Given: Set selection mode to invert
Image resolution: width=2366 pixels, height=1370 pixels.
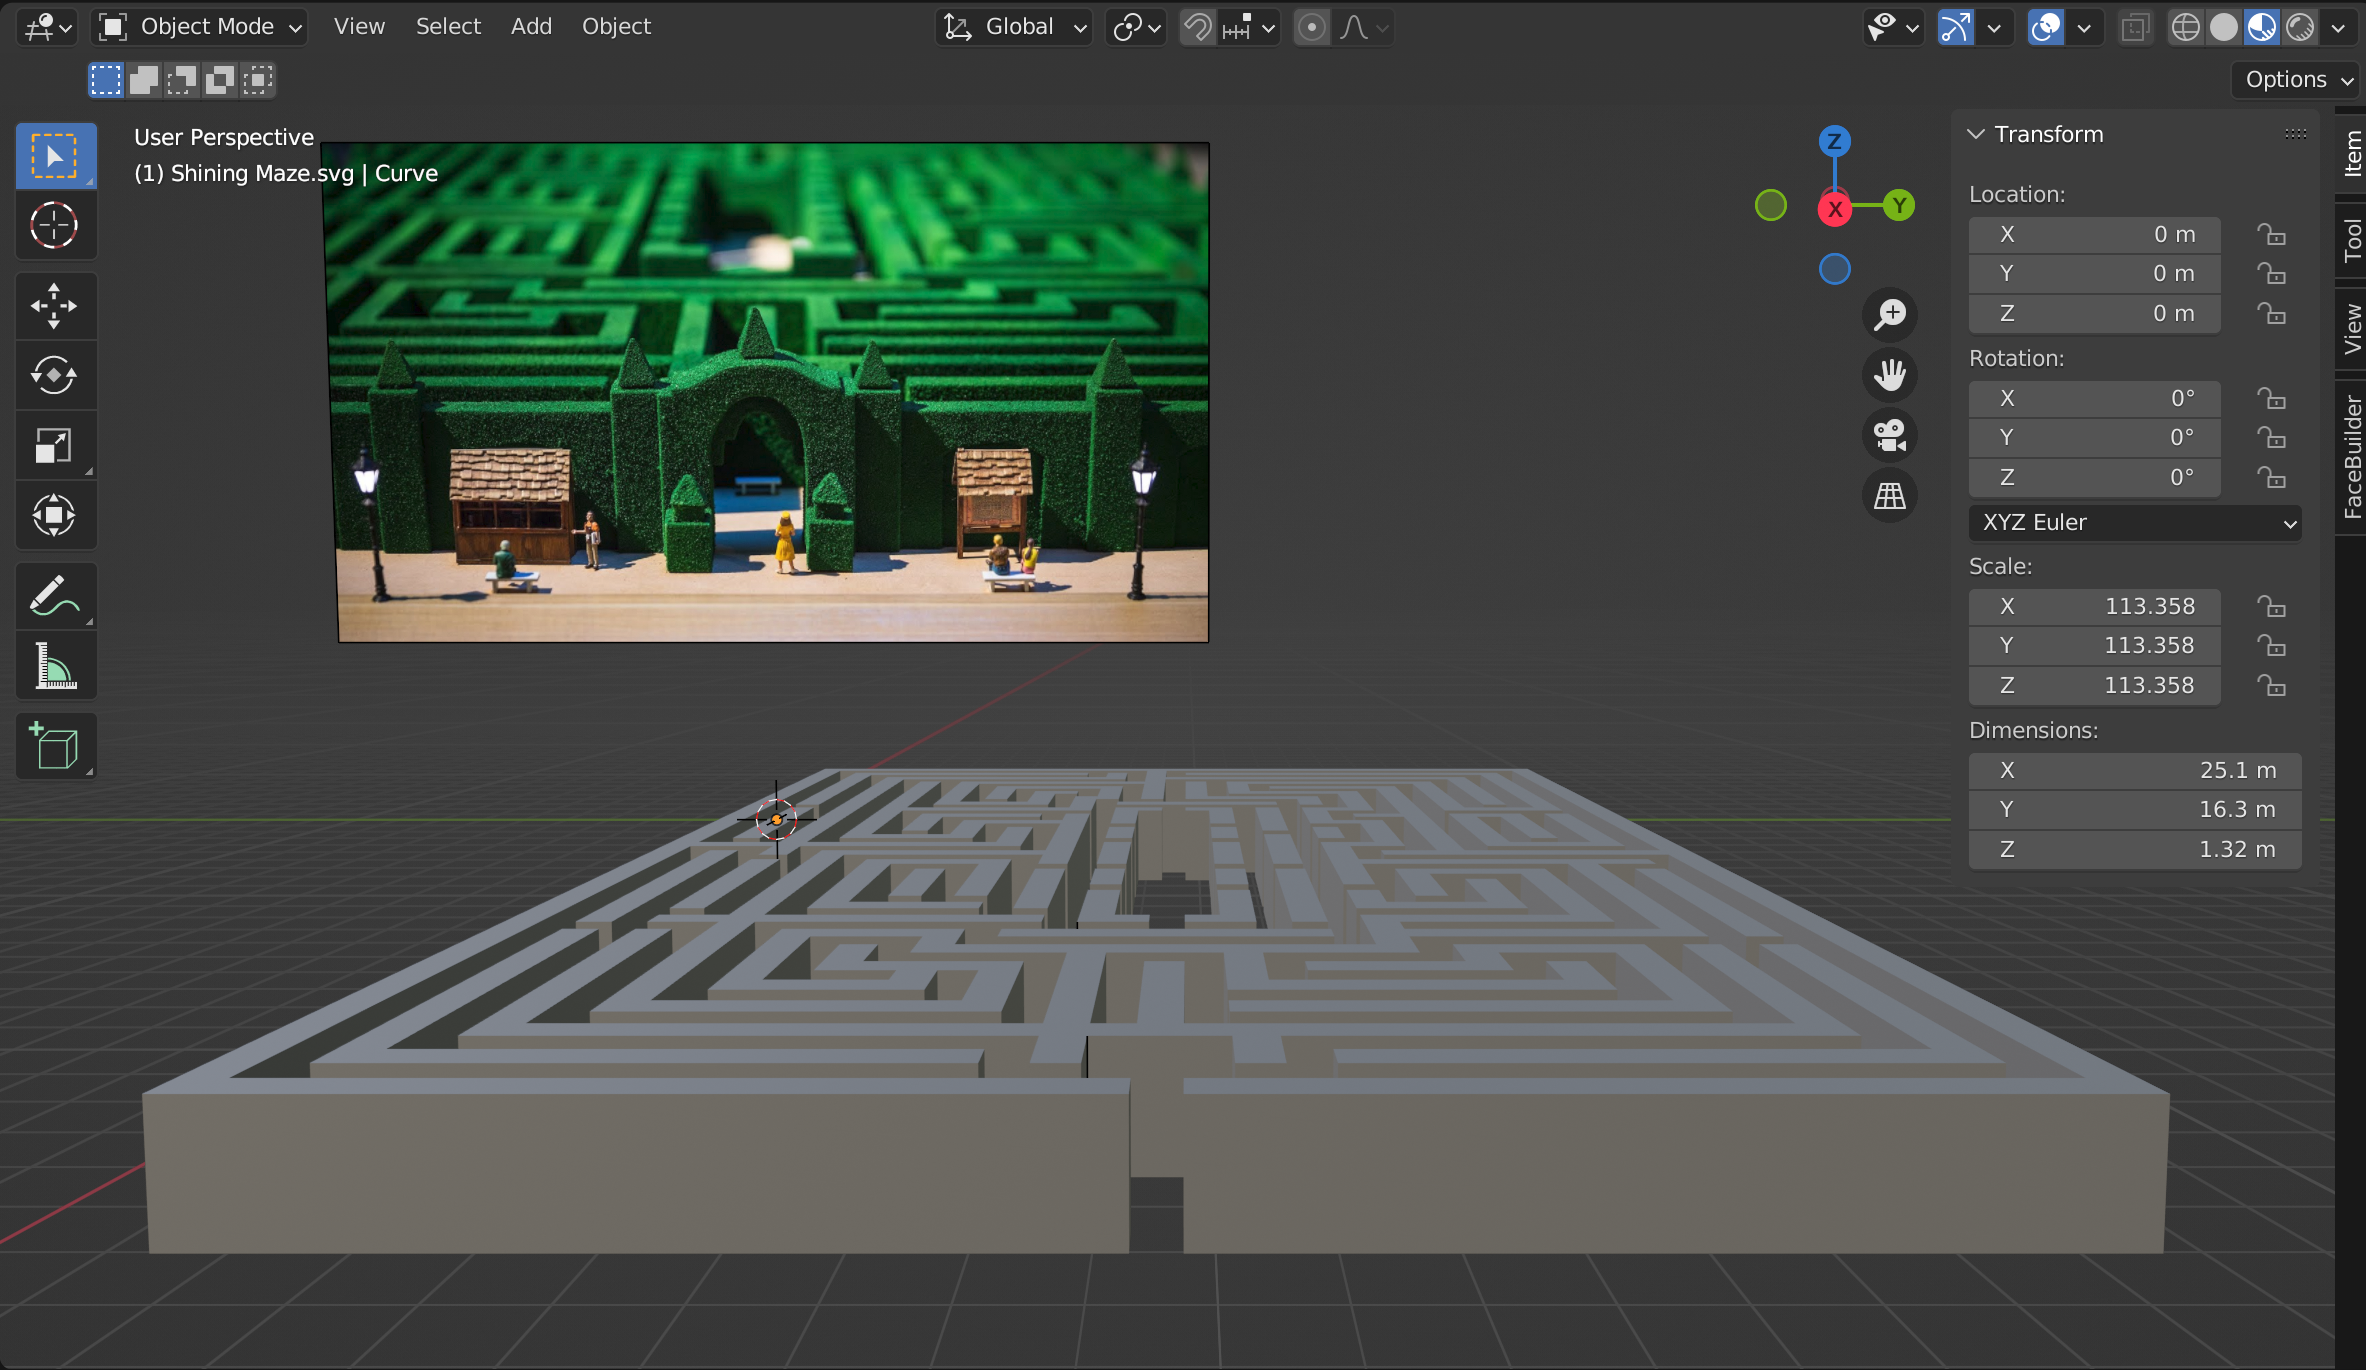Looking at the screenshot, I should (220, 80).
